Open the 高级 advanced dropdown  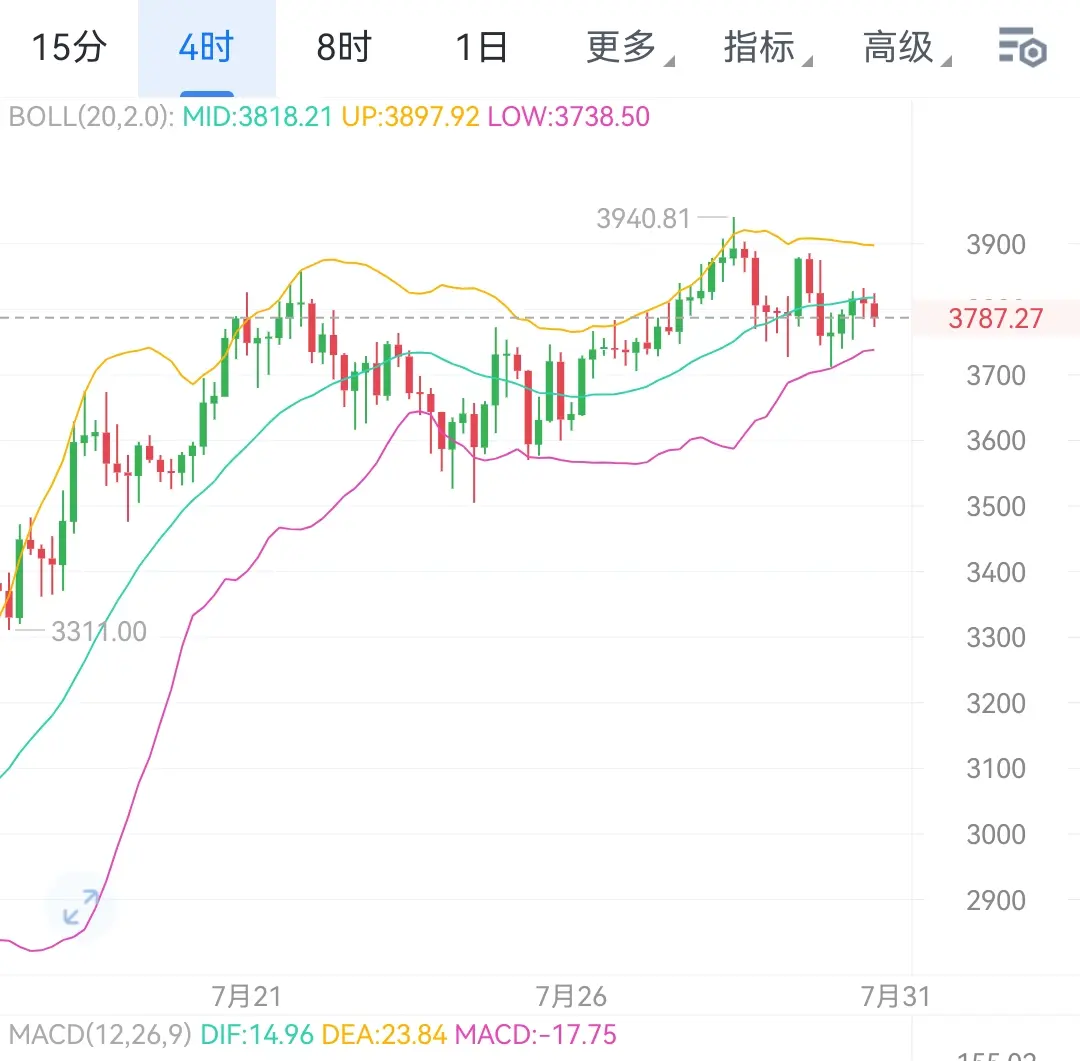[906, 48]
